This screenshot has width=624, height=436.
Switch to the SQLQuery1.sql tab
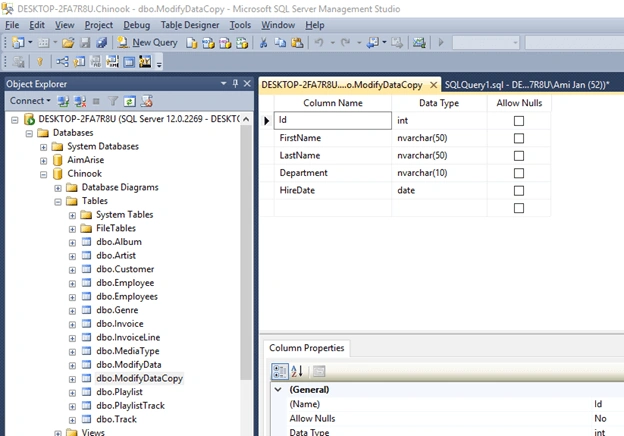click(527, 85)
